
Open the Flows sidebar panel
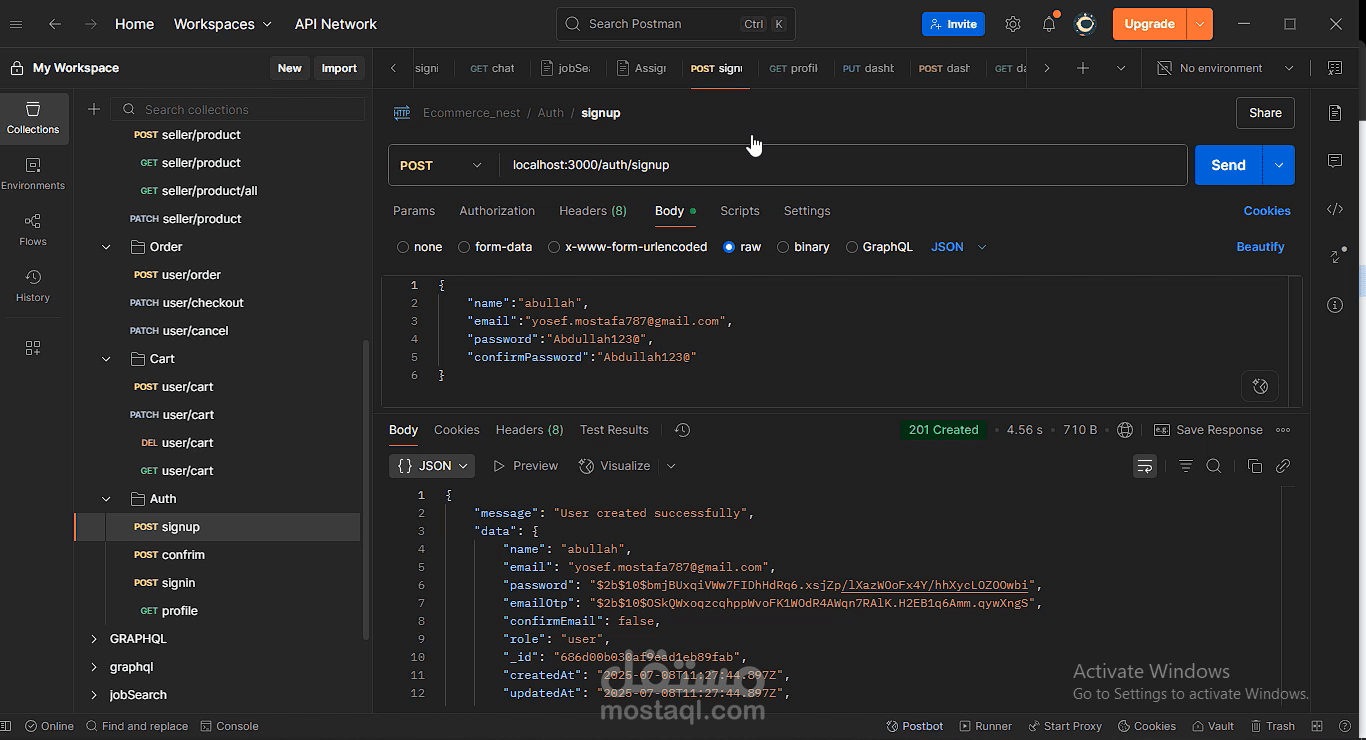pos(33,230)
